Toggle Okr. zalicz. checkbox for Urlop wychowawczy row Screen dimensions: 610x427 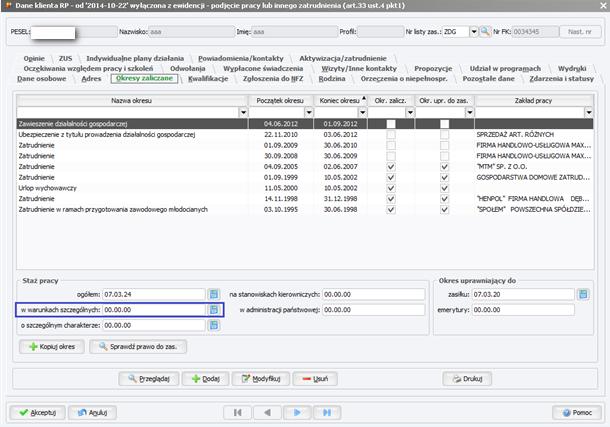(x=391, y=188)
